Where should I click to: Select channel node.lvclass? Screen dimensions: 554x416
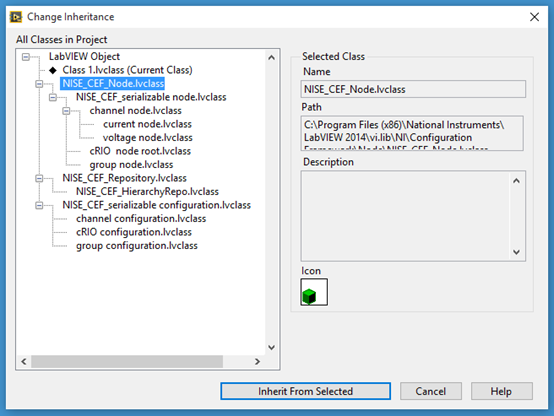[135, 111]
